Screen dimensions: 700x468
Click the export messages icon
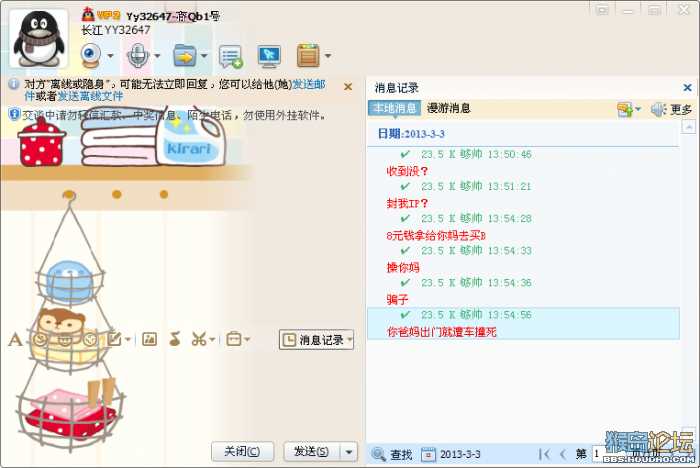click(x=625, y=109)
